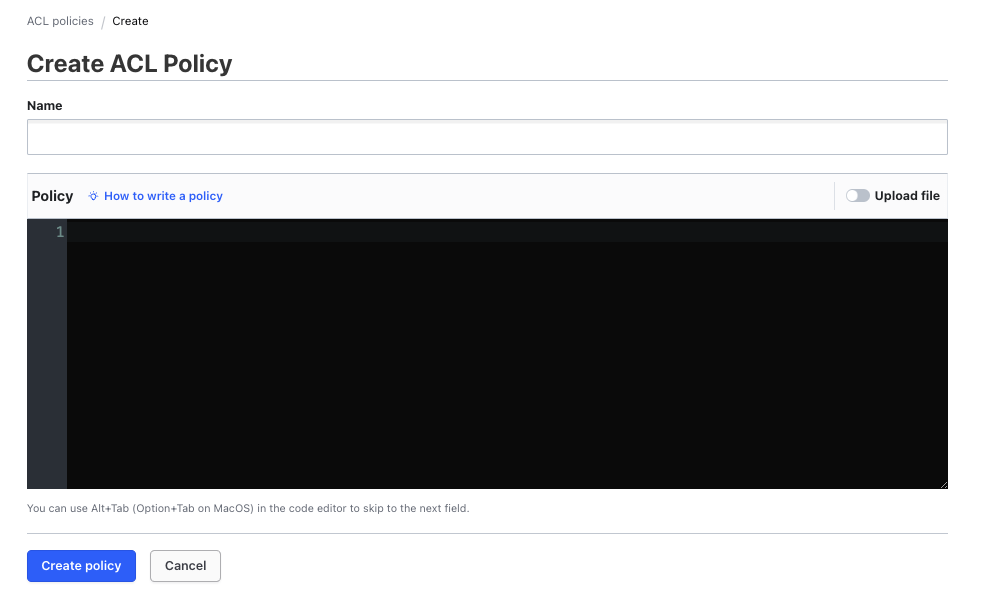Focus the Name input field
This screenshot has width=981, height=611.
[487, 137]
